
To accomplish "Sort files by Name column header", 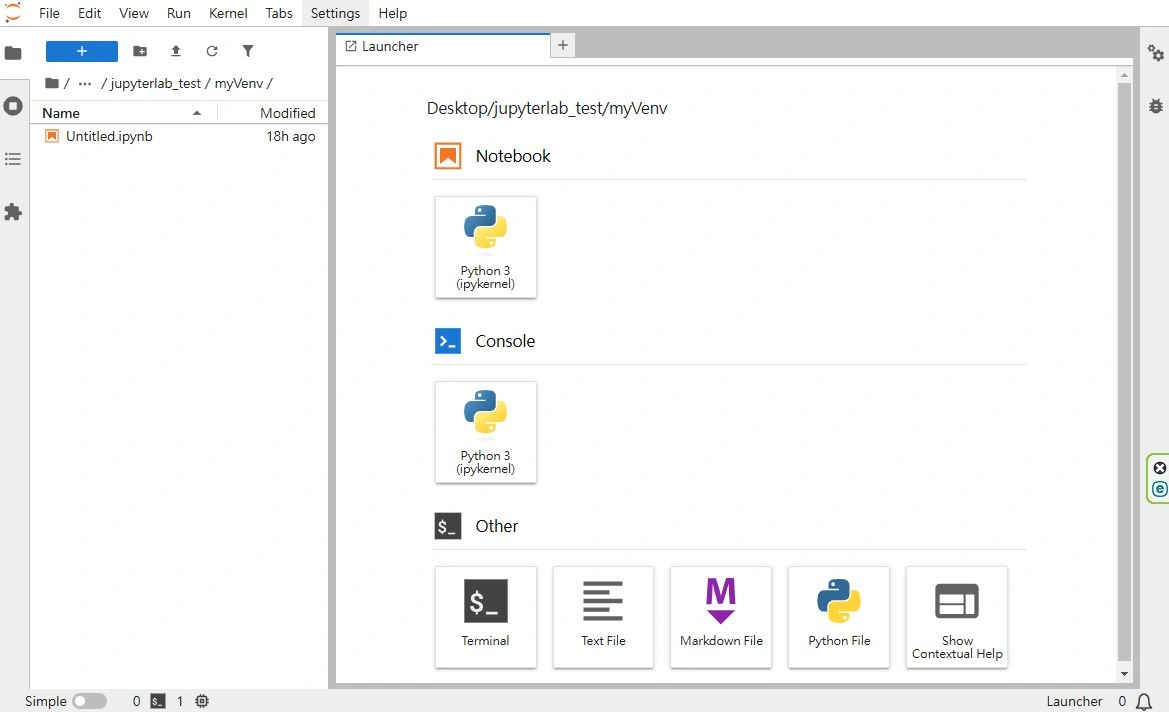I will tap(61, 113).
